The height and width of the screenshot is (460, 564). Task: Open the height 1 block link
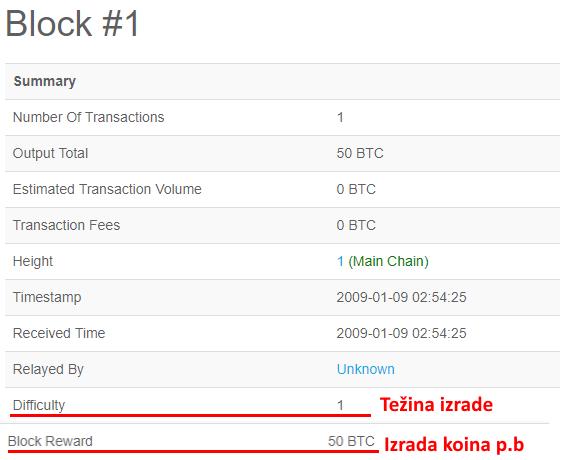pos(340,261)
